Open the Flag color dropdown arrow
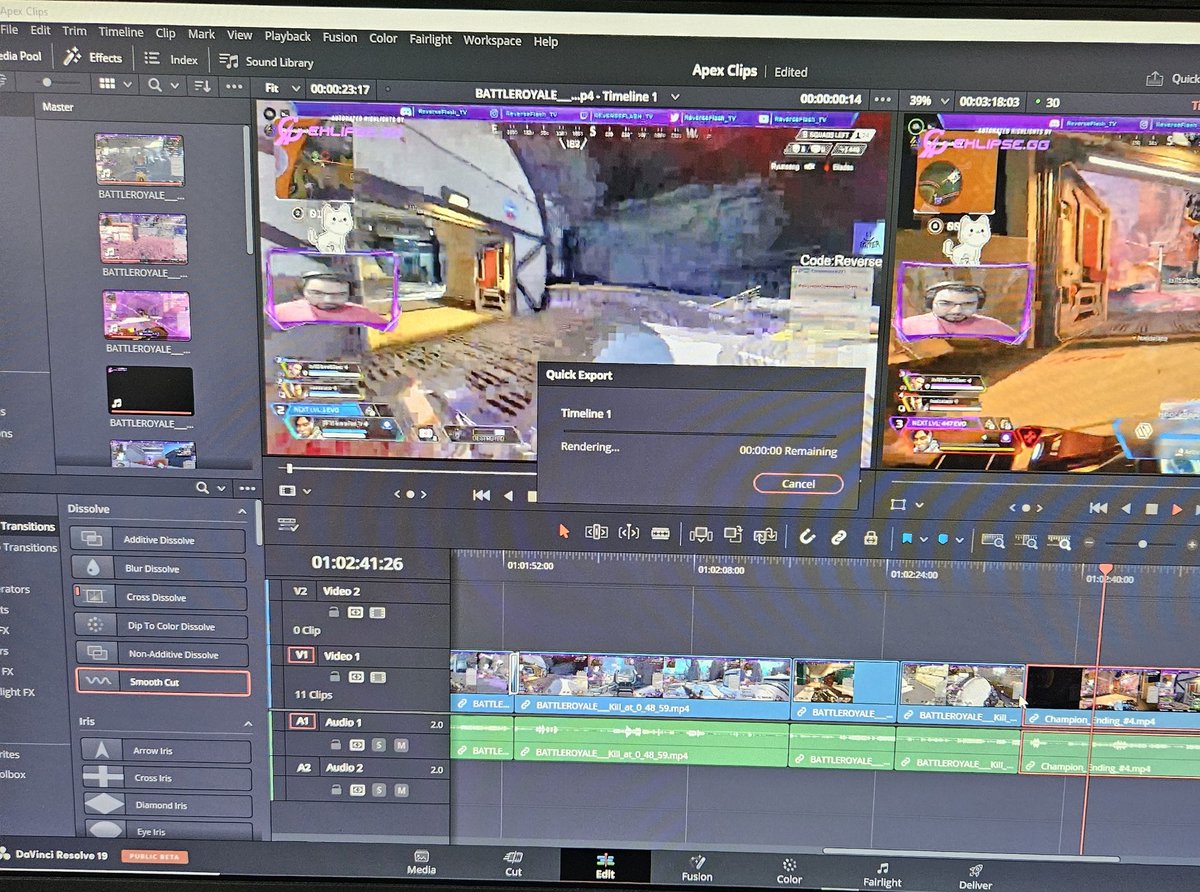The height and width of the screenshot is (892, 1200). click(x=923, y=540)
